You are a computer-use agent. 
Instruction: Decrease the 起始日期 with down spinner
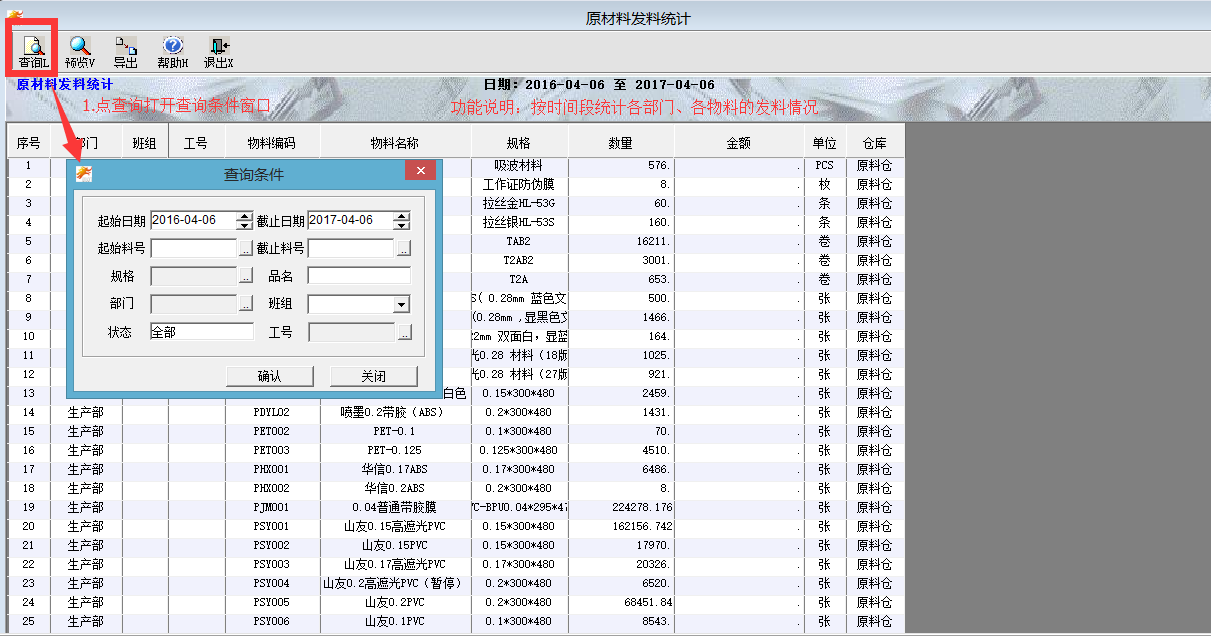tap(244, 225)
